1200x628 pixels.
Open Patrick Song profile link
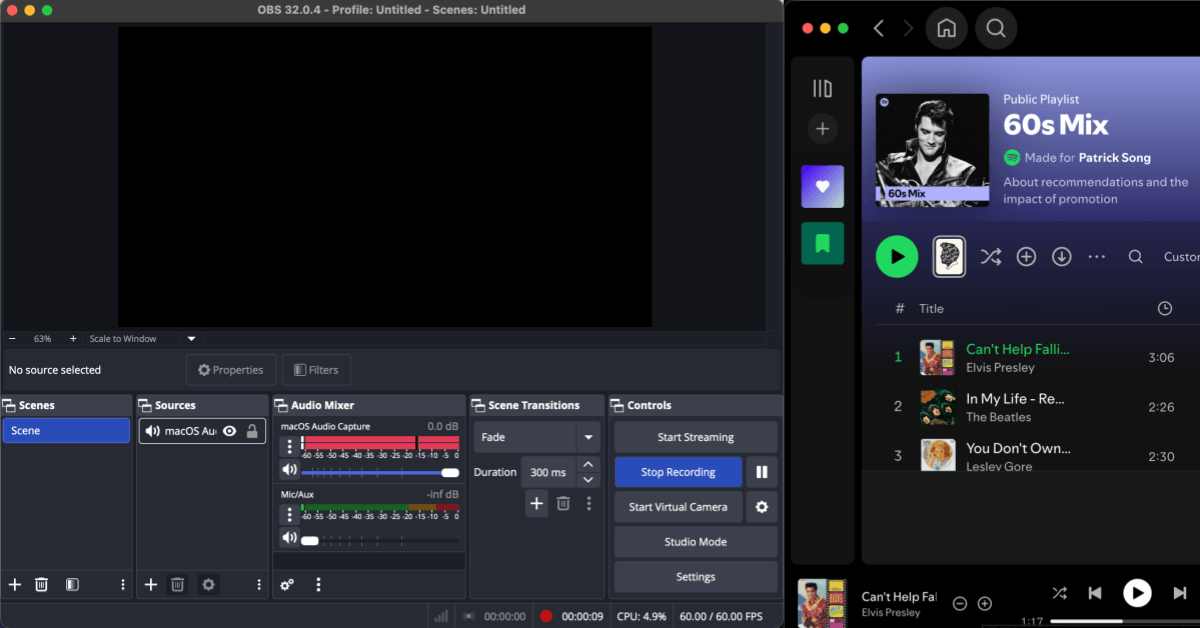click(1114, 158)
